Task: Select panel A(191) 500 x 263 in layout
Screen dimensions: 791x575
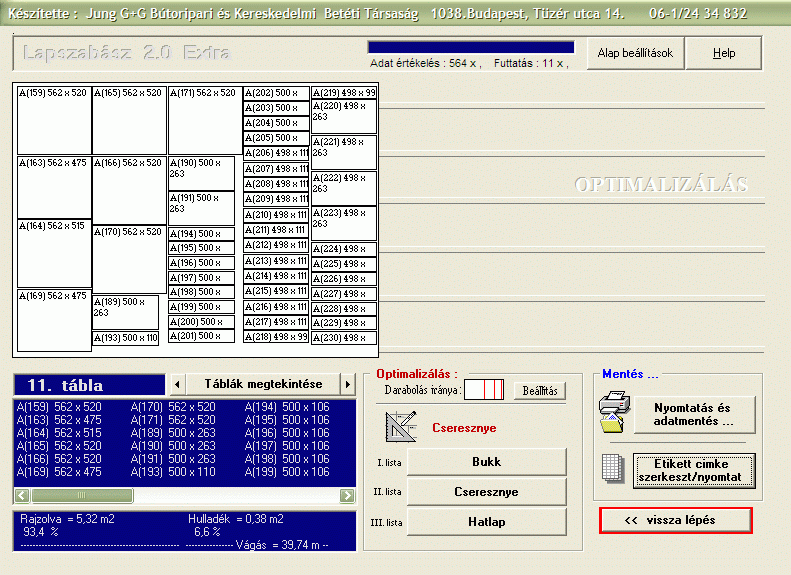Action: tap(201, 208)
